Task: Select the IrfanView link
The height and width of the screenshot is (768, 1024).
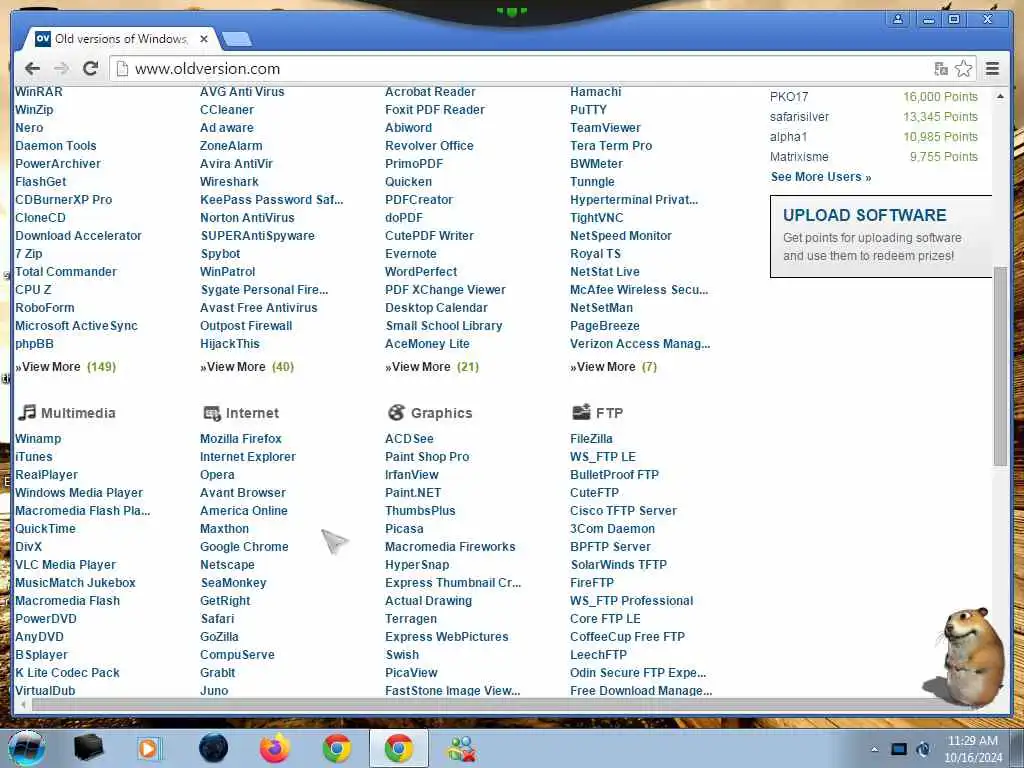Action: tap(412, 475)
